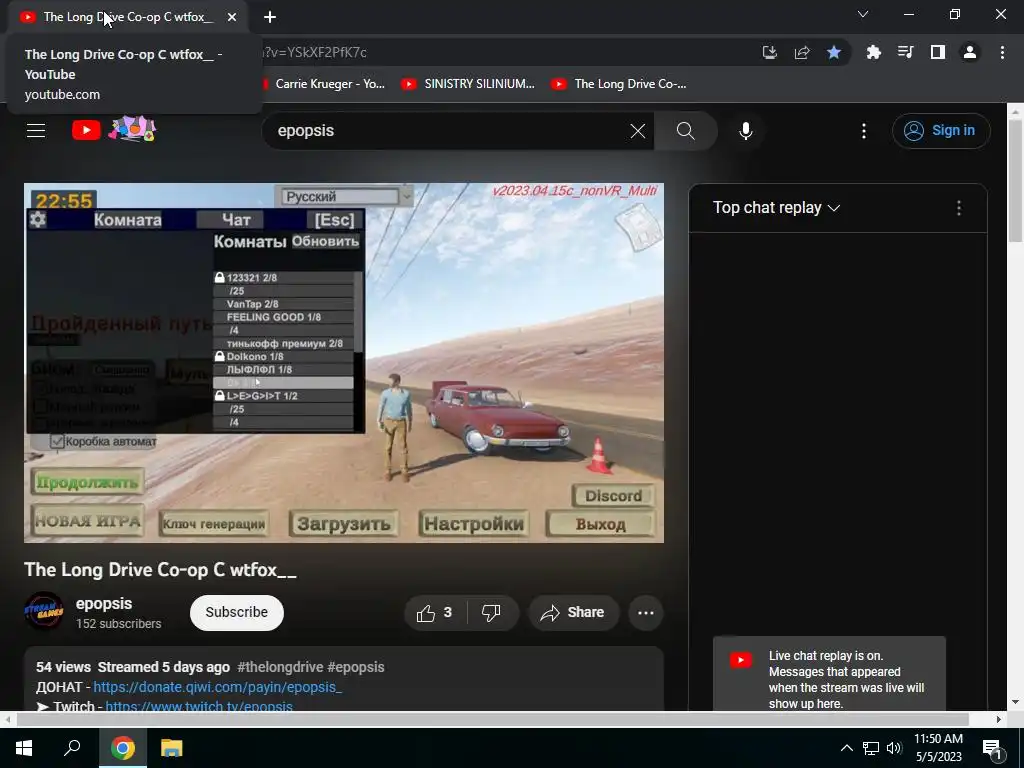Screen dimensions: 1024x768
Task: Expand Top chat replay dropdown
Action: click(x=776, y=208)
